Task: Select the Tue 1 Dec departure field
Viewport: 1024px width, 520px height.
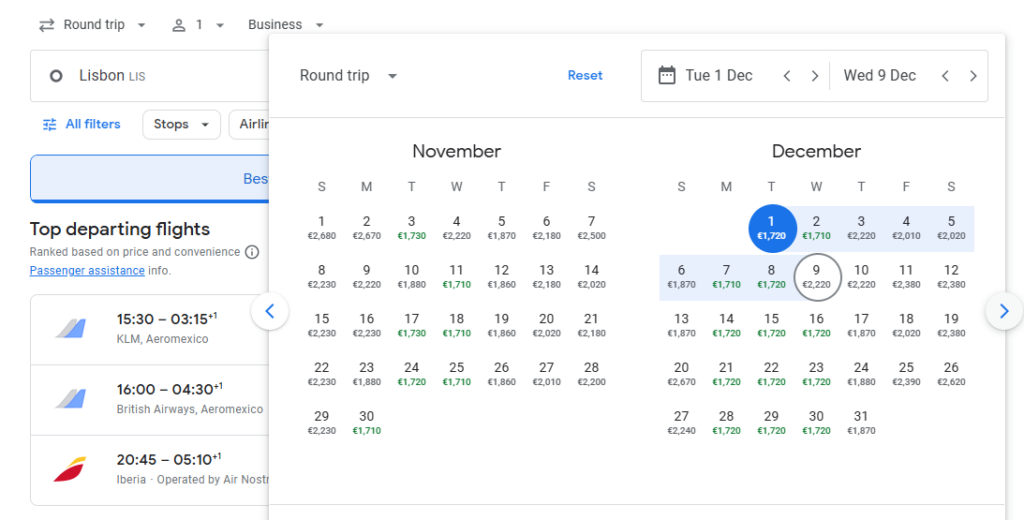Action: (x=718, y=76)
